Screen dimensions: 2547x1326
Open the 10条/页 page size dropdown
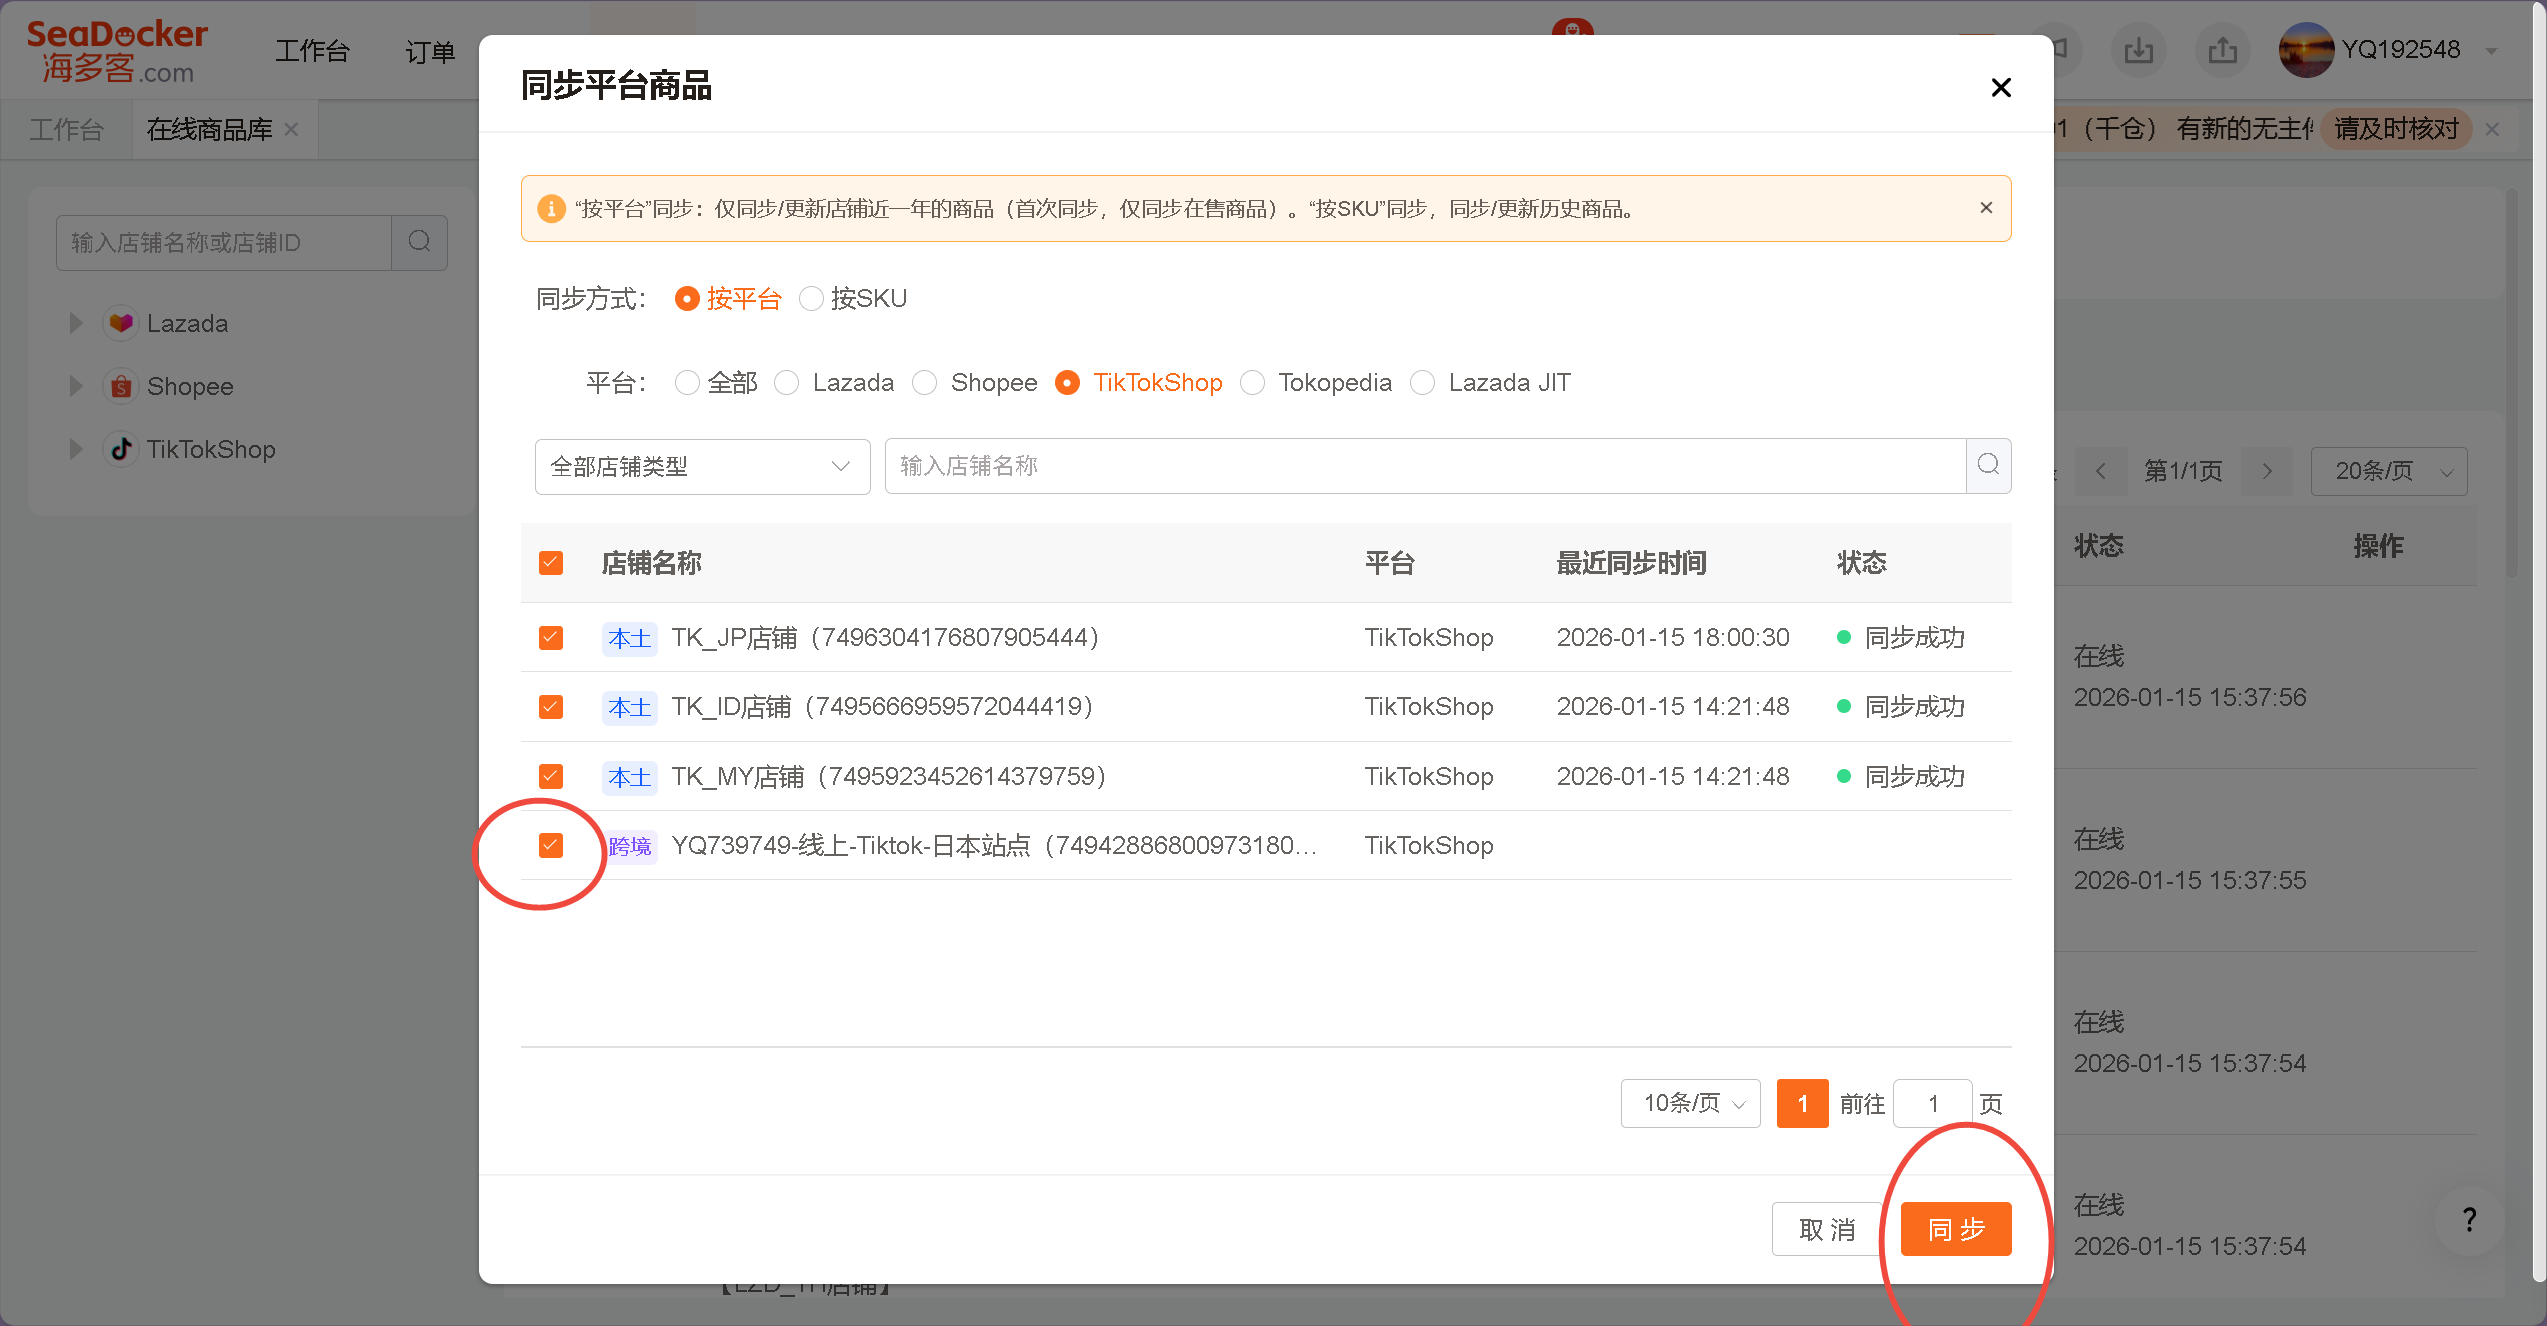(x=1690, y=1103)
